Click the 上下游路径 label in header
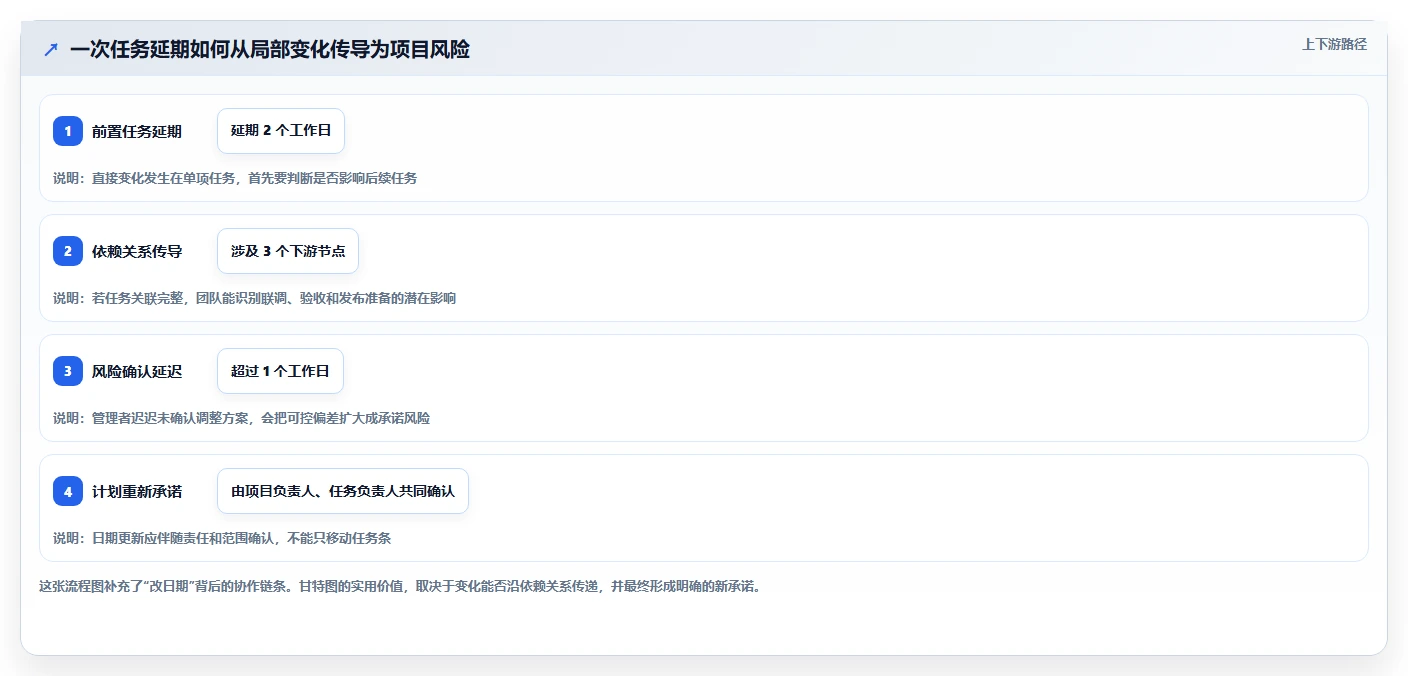This screenshot has height=676, width=1408. 1334,44
